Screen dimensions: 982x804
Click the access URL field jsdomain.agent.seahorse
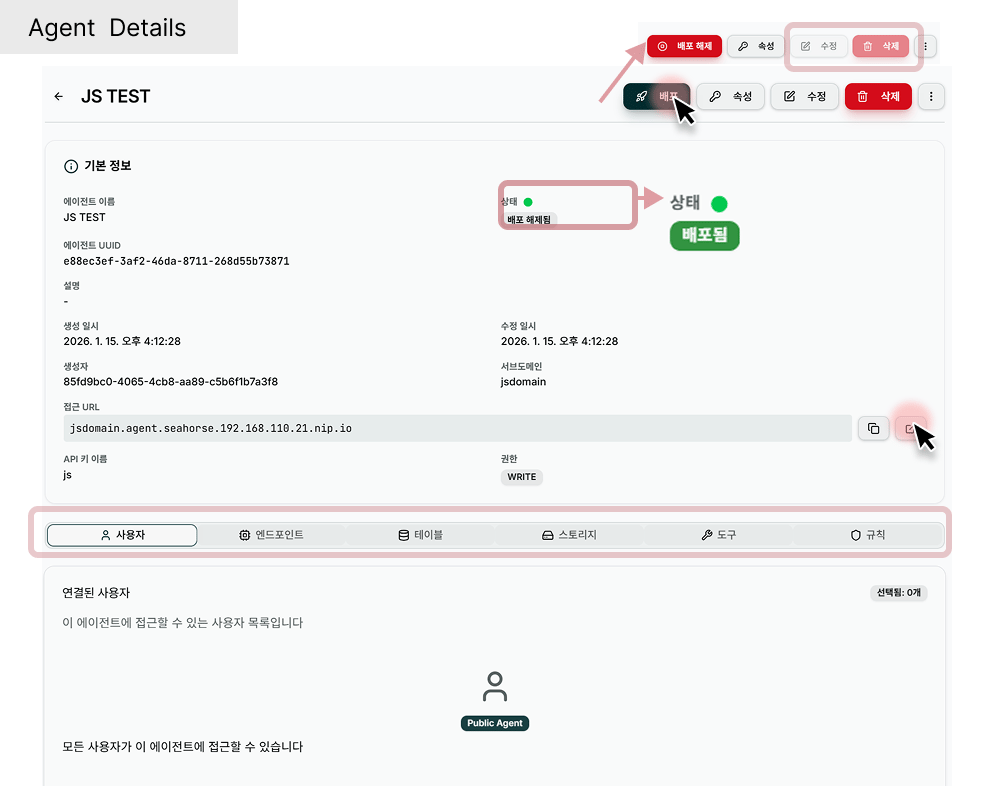457,428
